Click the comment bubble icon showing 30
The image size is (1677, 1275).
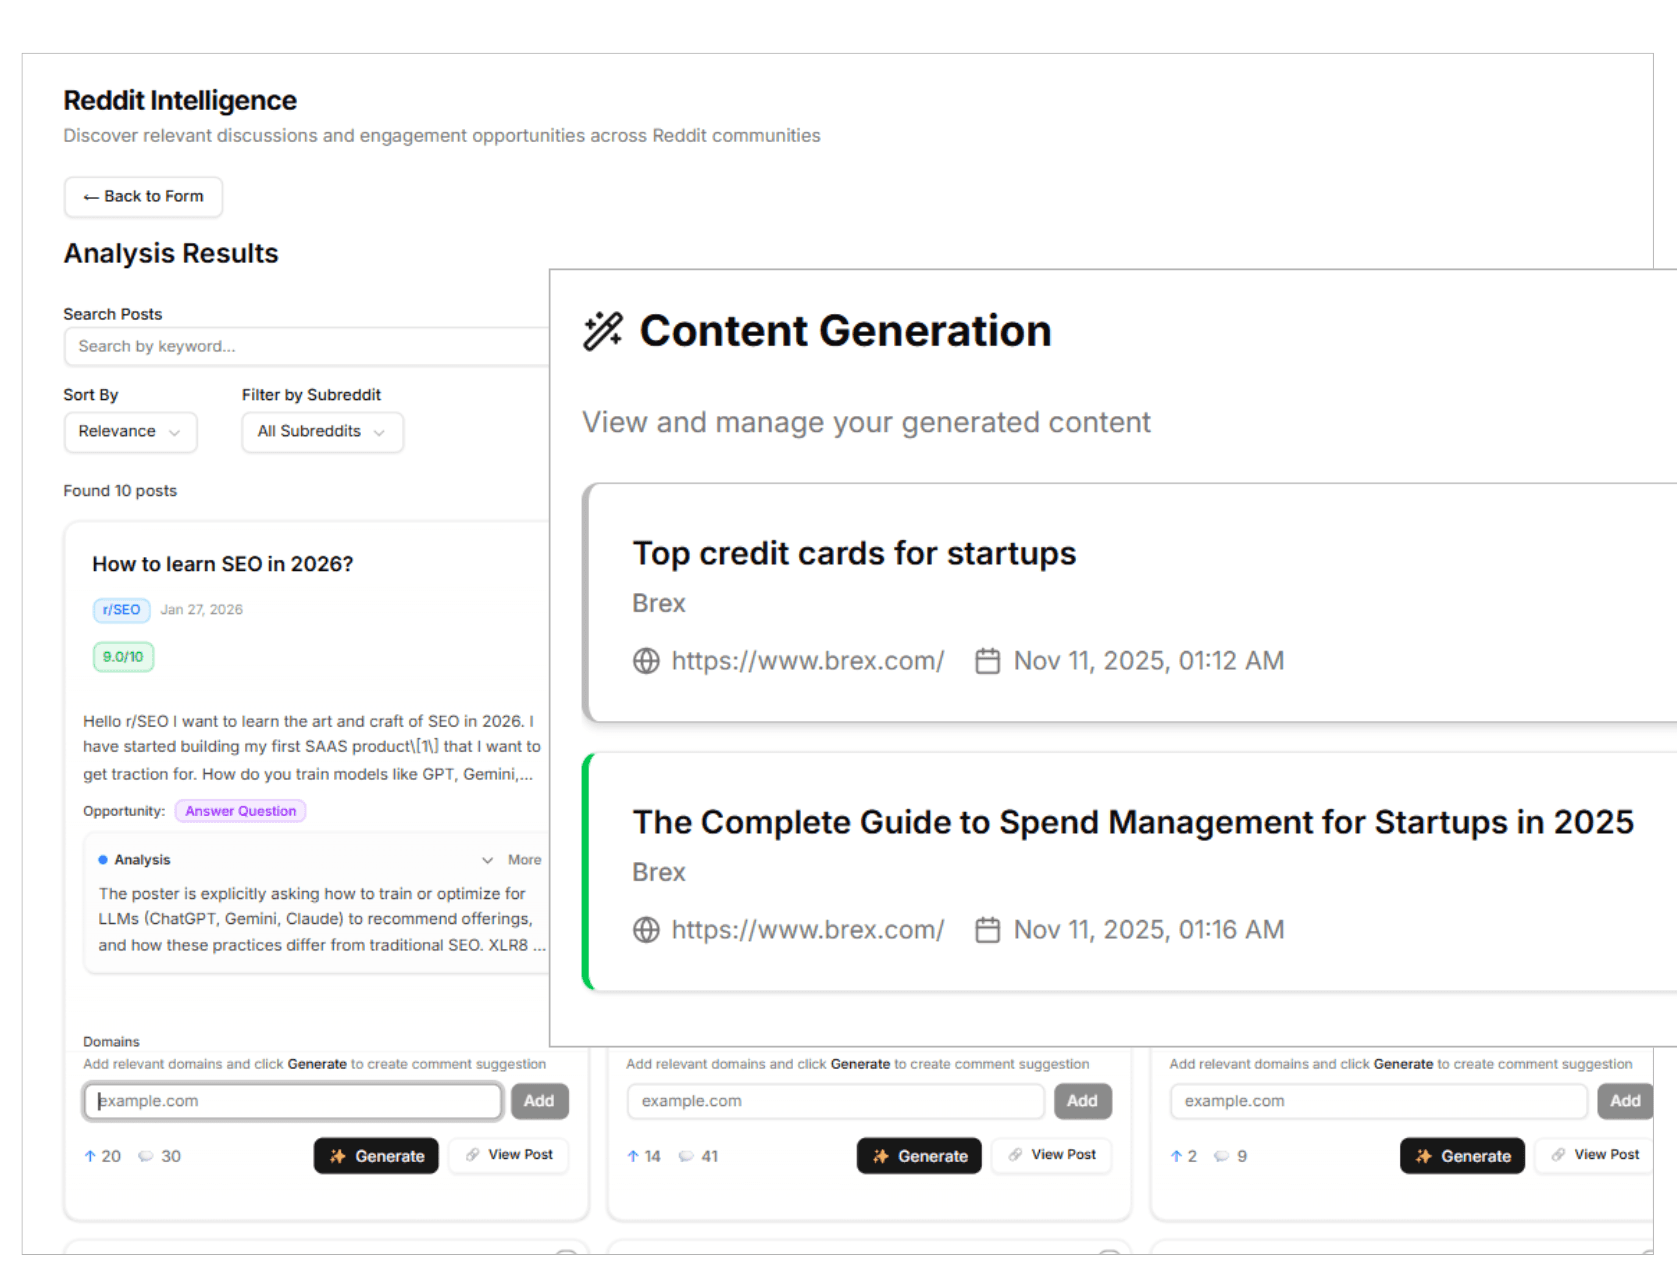146,1156
